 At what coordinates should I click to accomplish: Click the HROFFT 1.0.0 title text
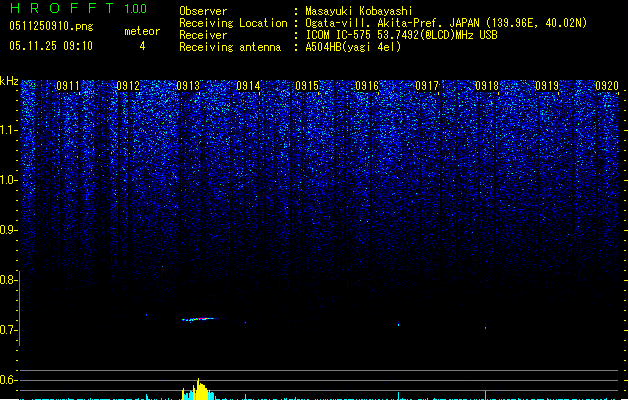[78, 8]
